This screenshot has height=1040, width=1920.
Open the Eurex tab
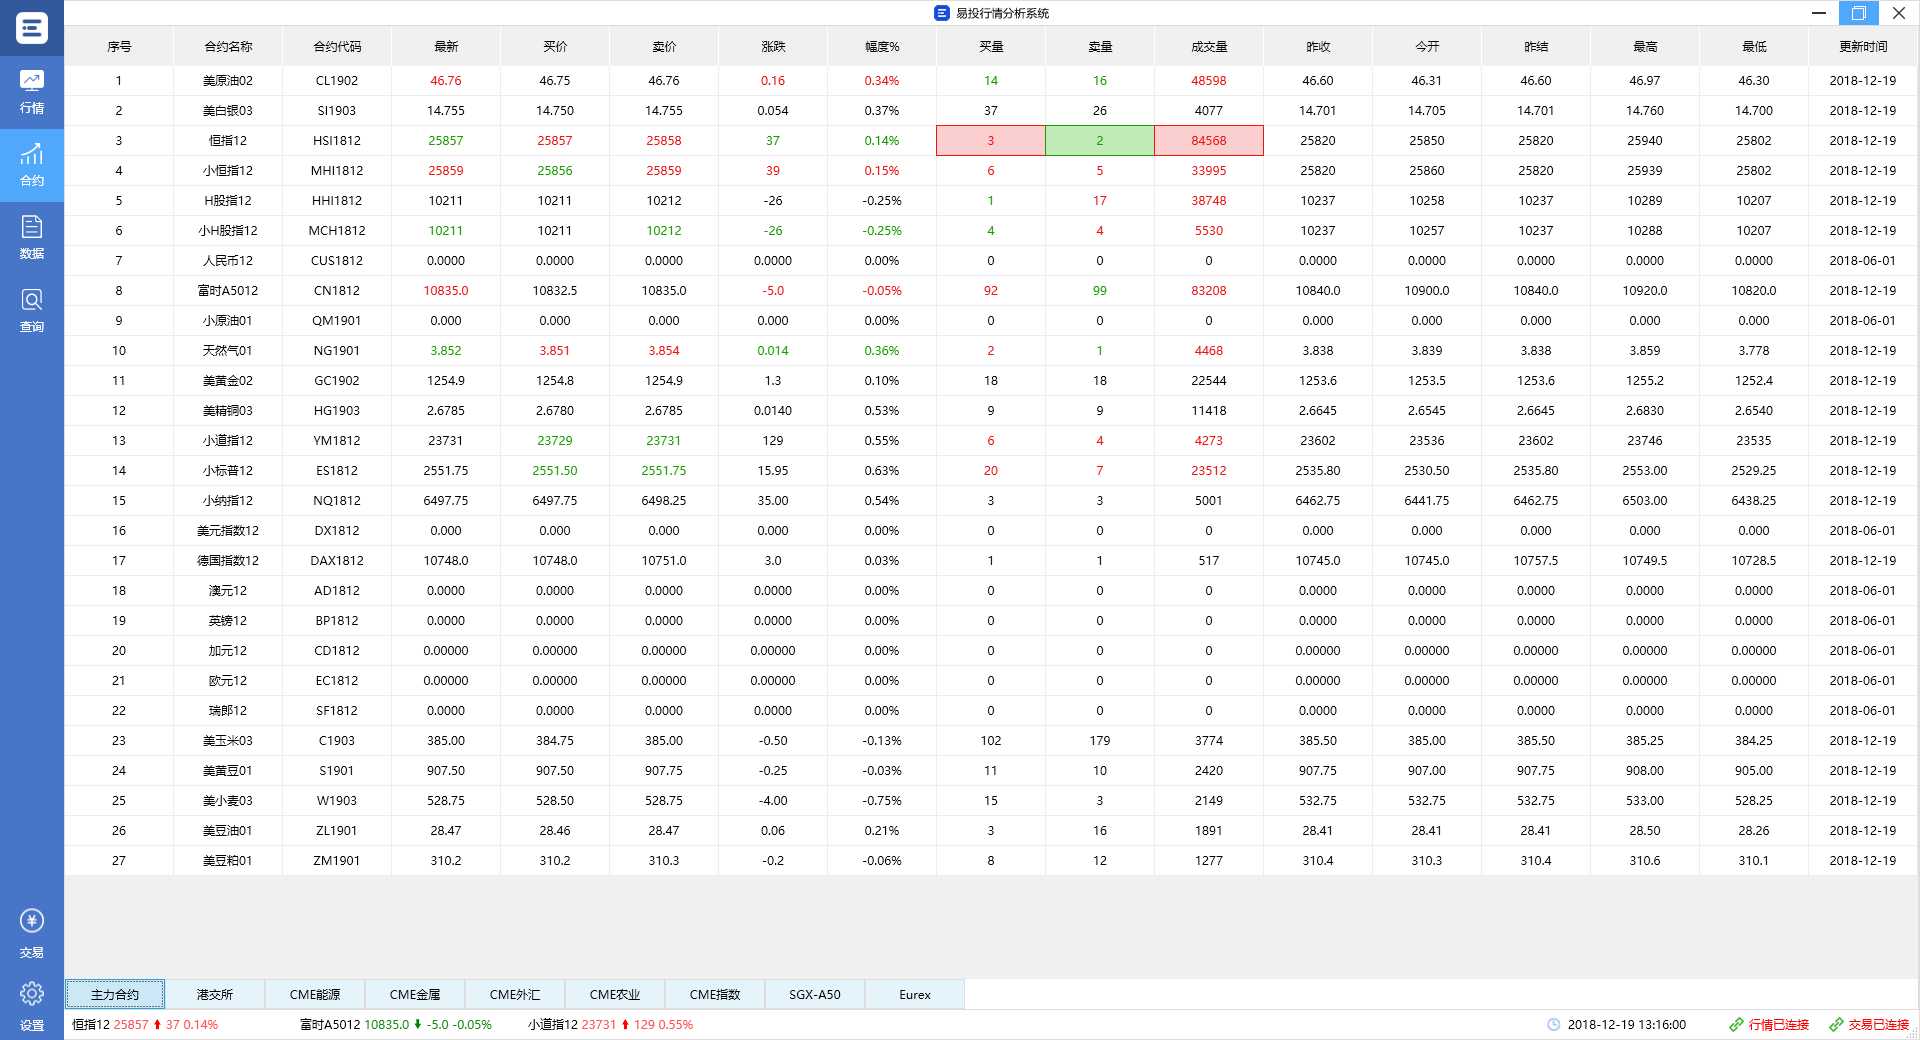tap(915, 994)
